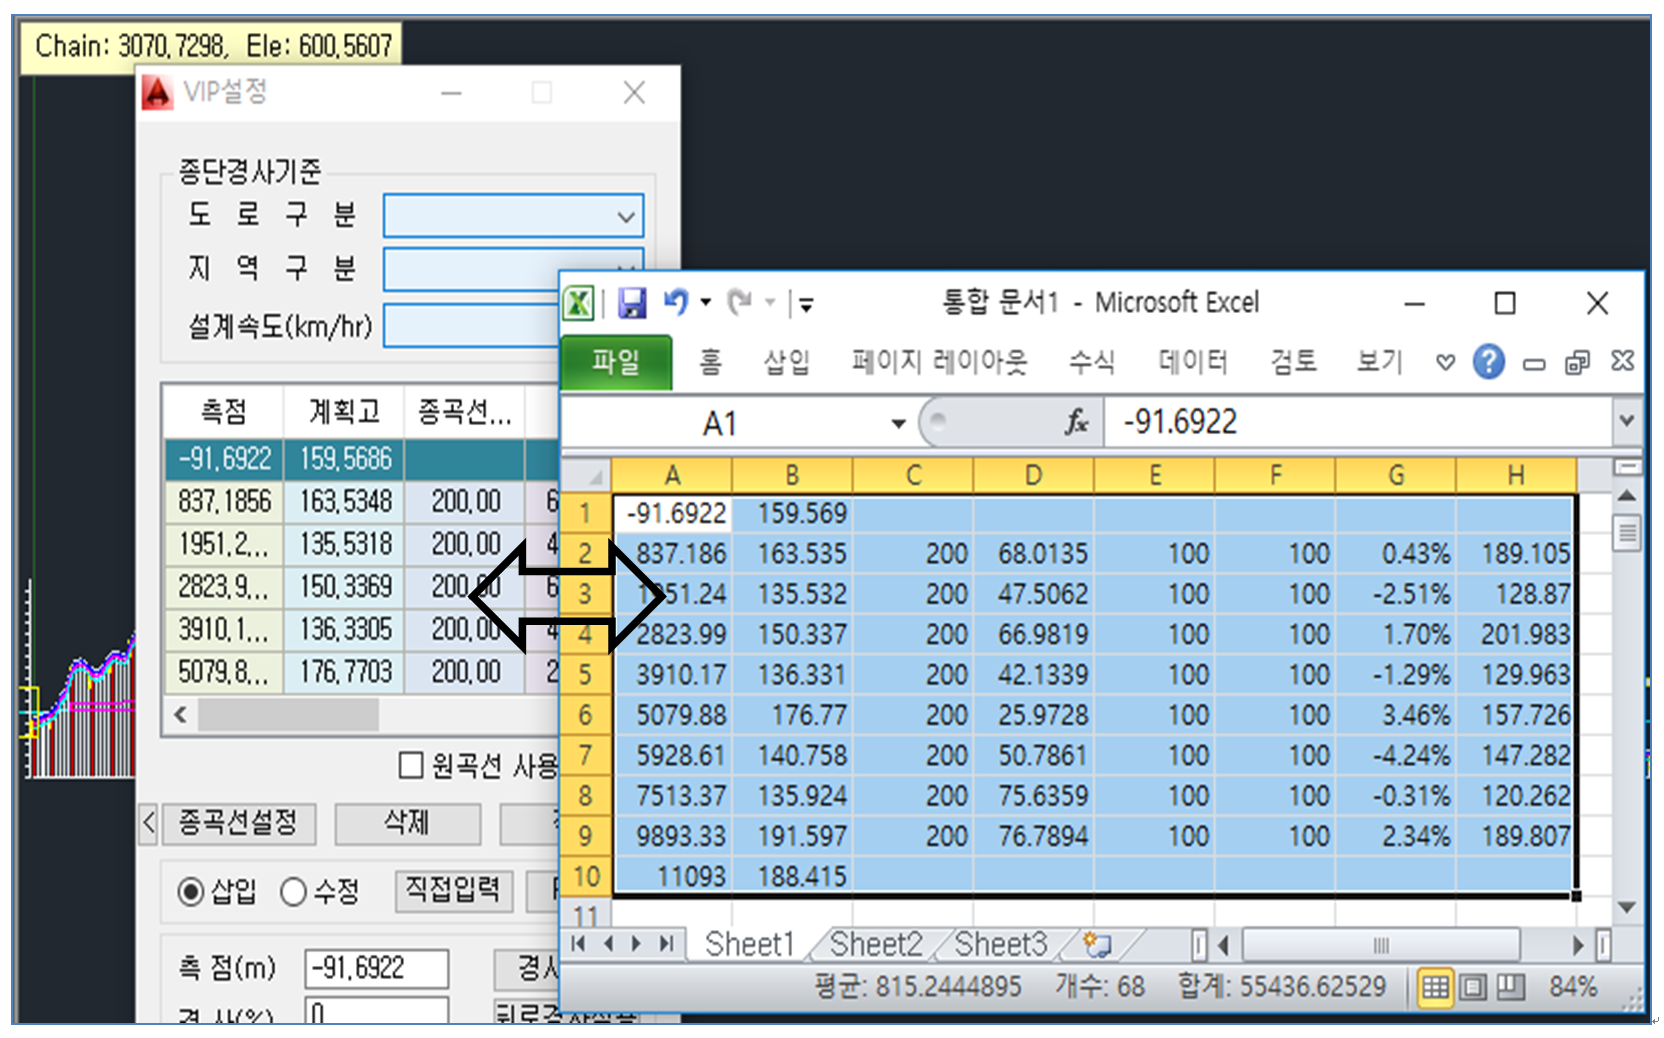Screen dimensions: 1664x1038
Task: Click the Undo arrow icon in Excel
Action: (x=676, y=302)
